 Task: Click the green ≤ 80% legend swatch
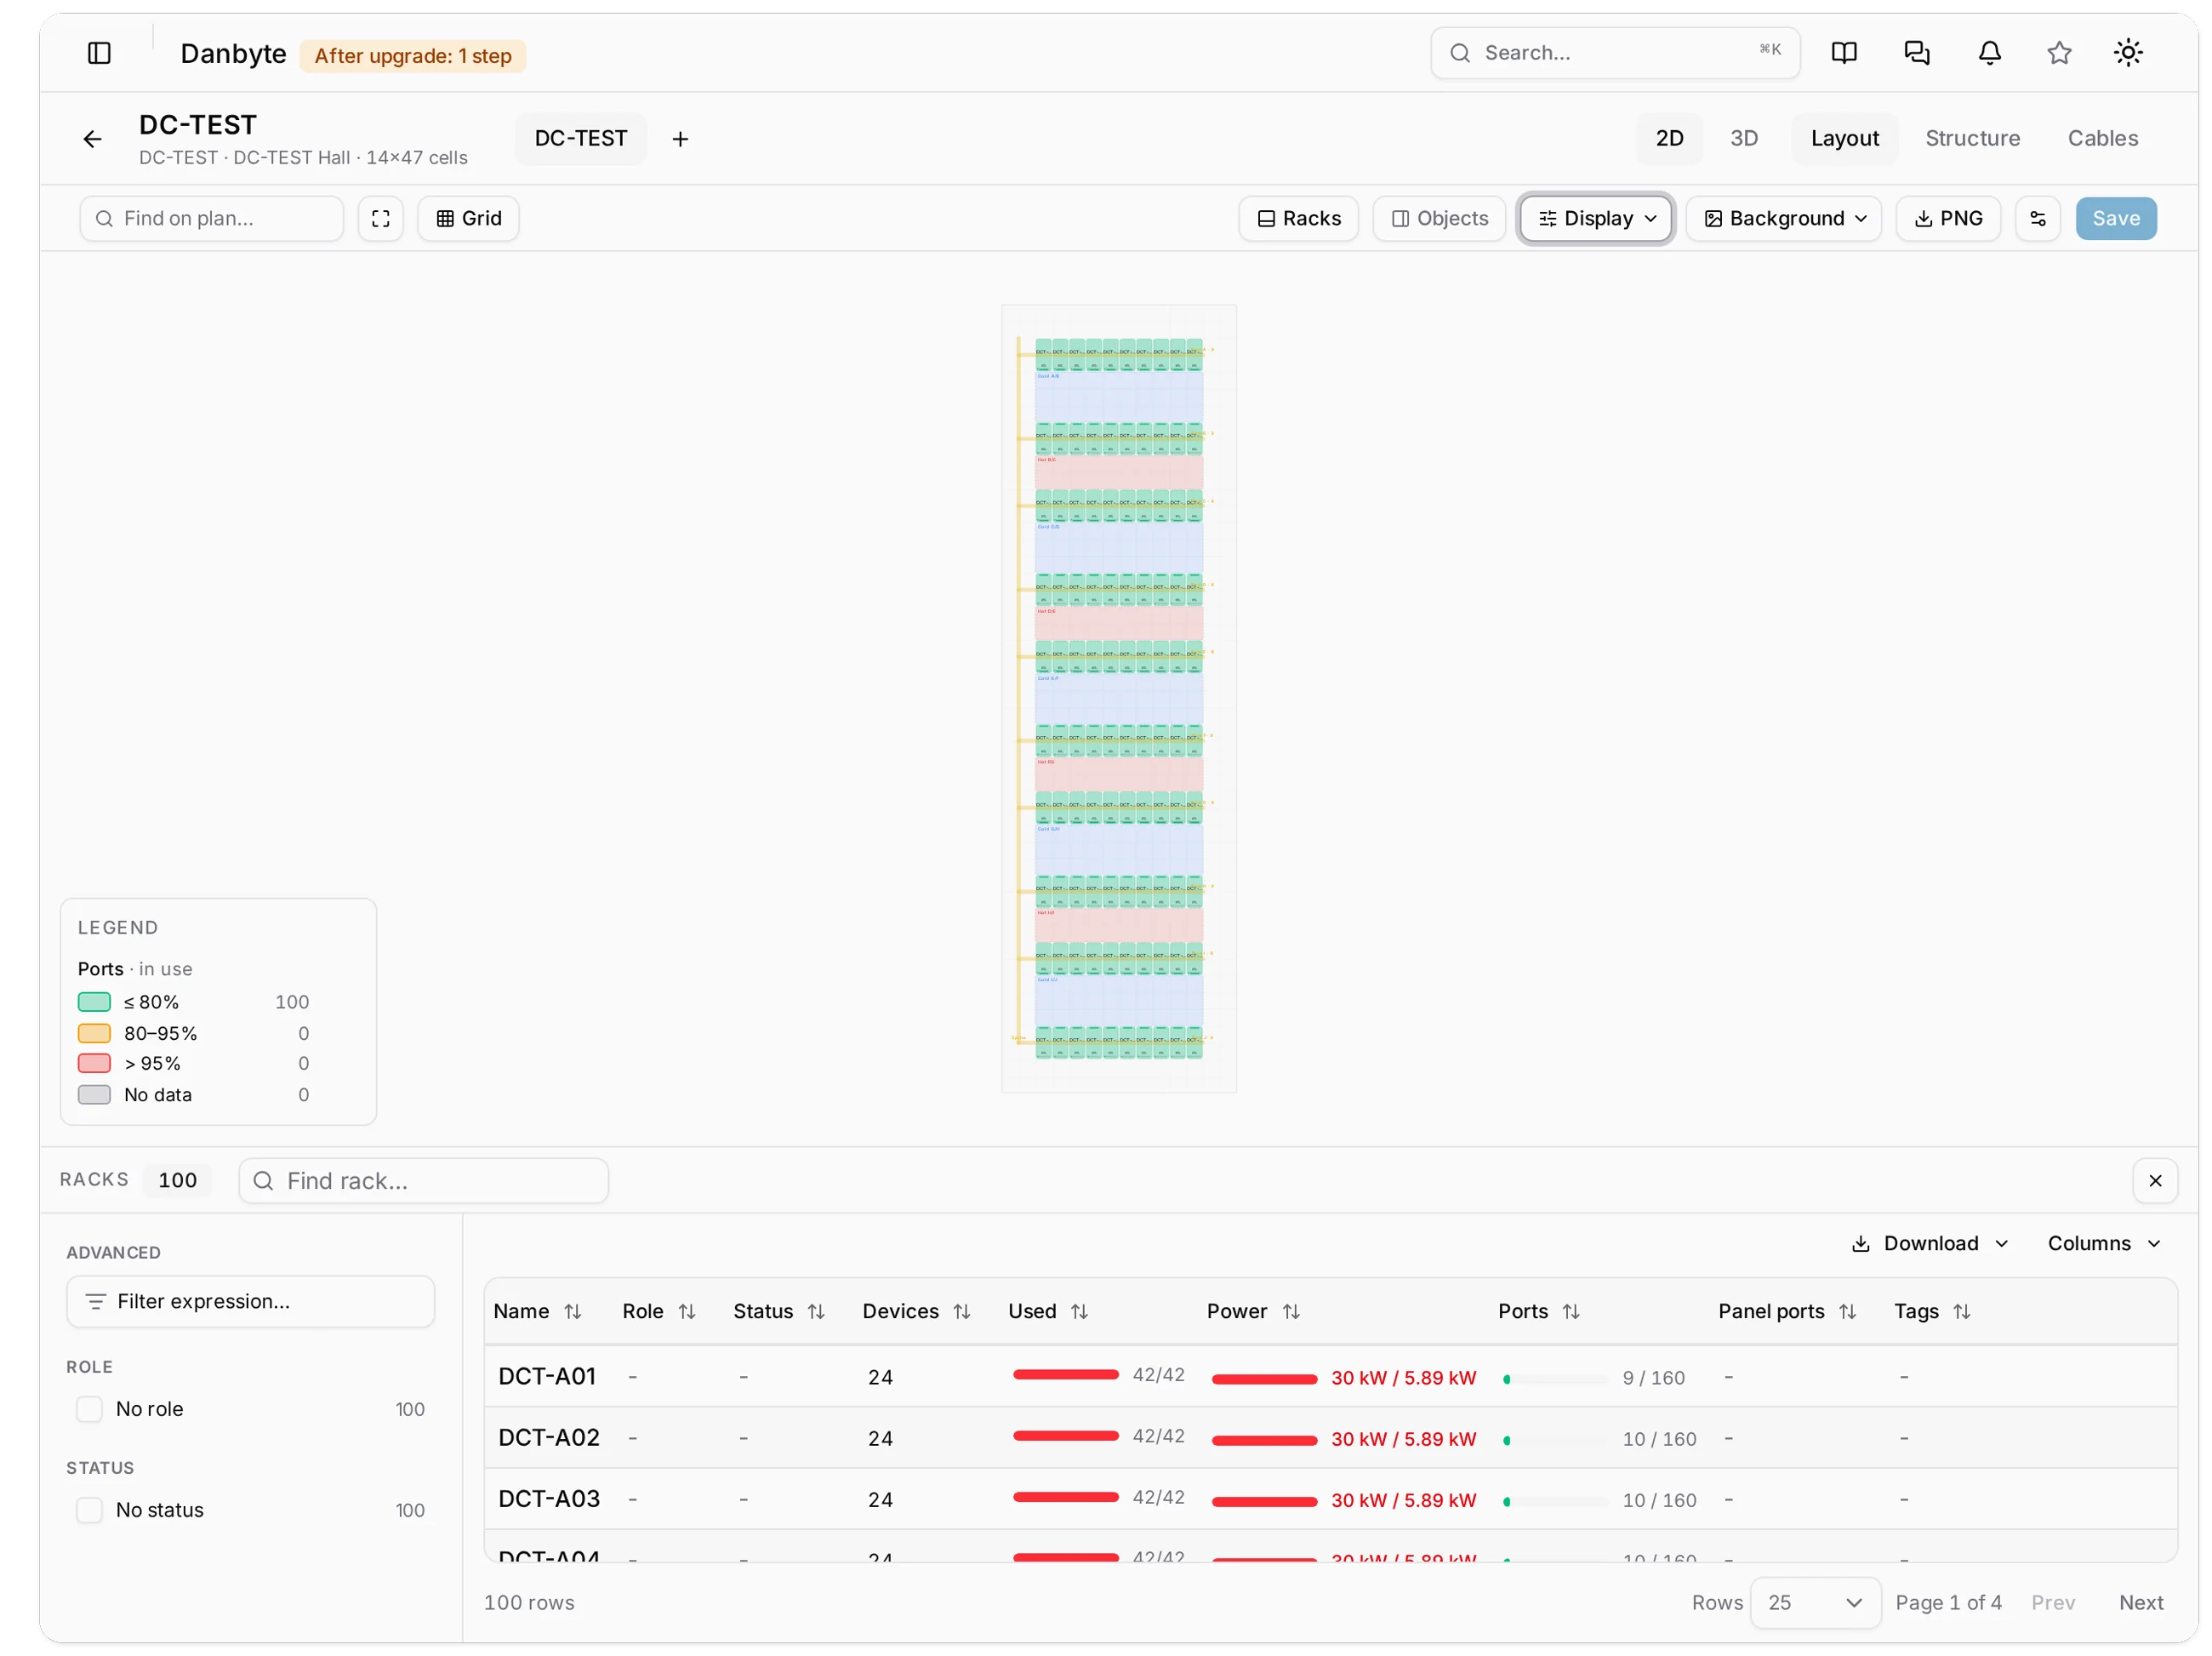click(x=94, y=1001)
